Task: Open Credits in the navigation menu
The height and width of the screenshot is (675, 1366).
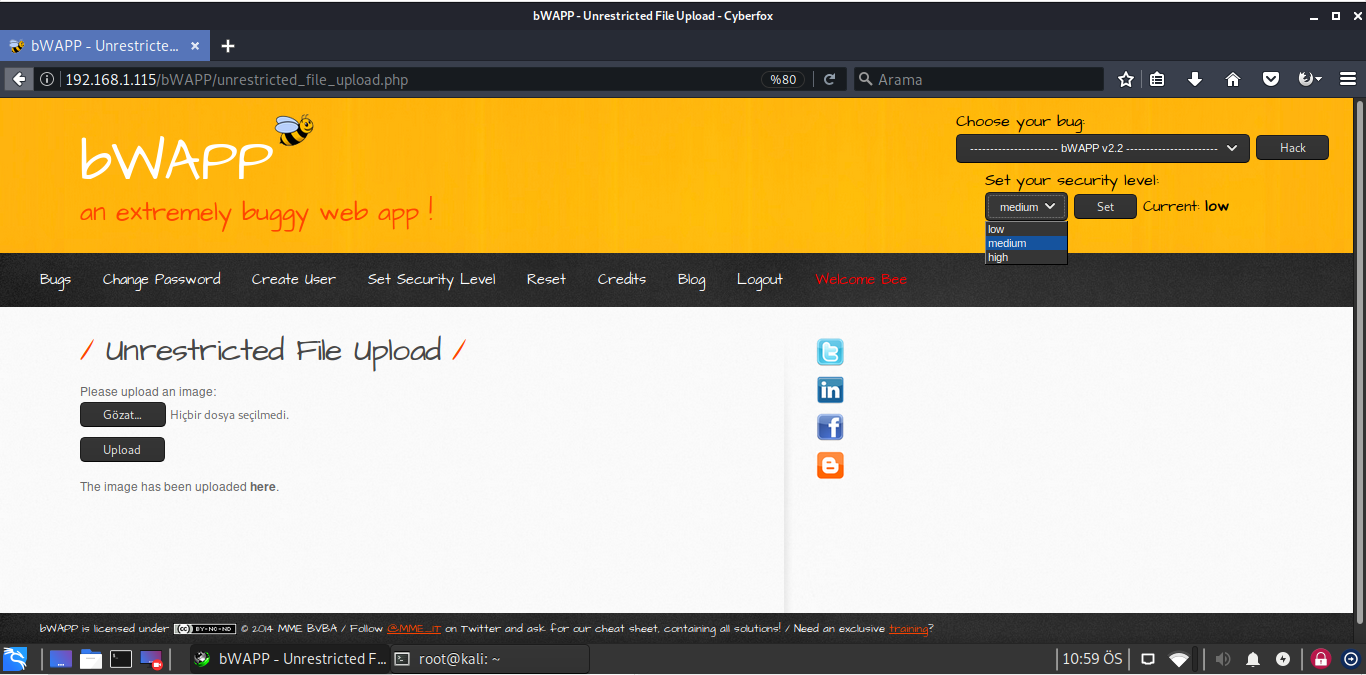Action: [x=622, y=279]
